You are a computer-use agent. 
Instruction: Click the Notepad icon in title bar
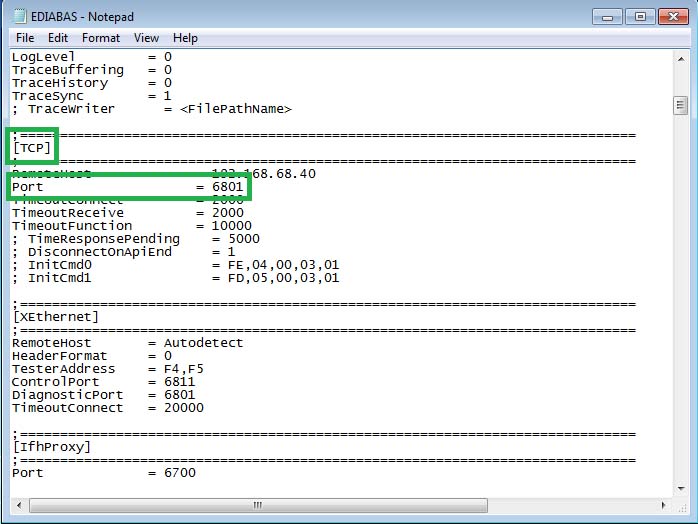click(x=20, y=16)
